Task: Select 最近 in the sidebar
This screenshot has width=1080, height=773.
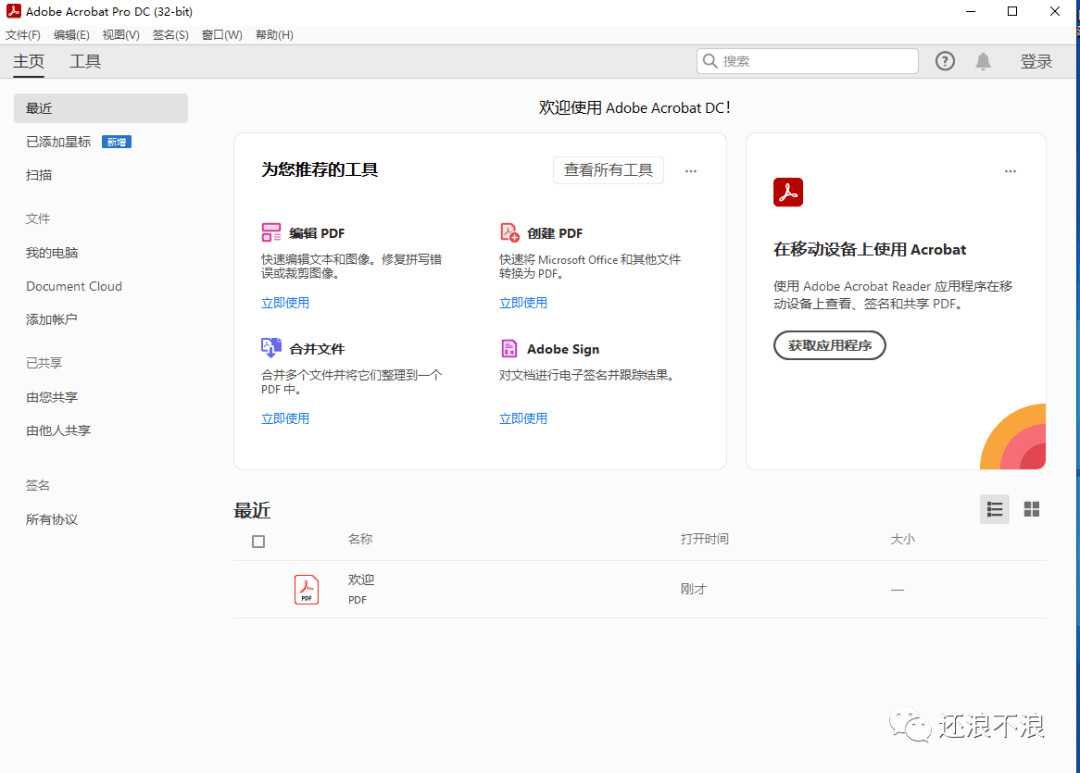Action: point(101,108)
